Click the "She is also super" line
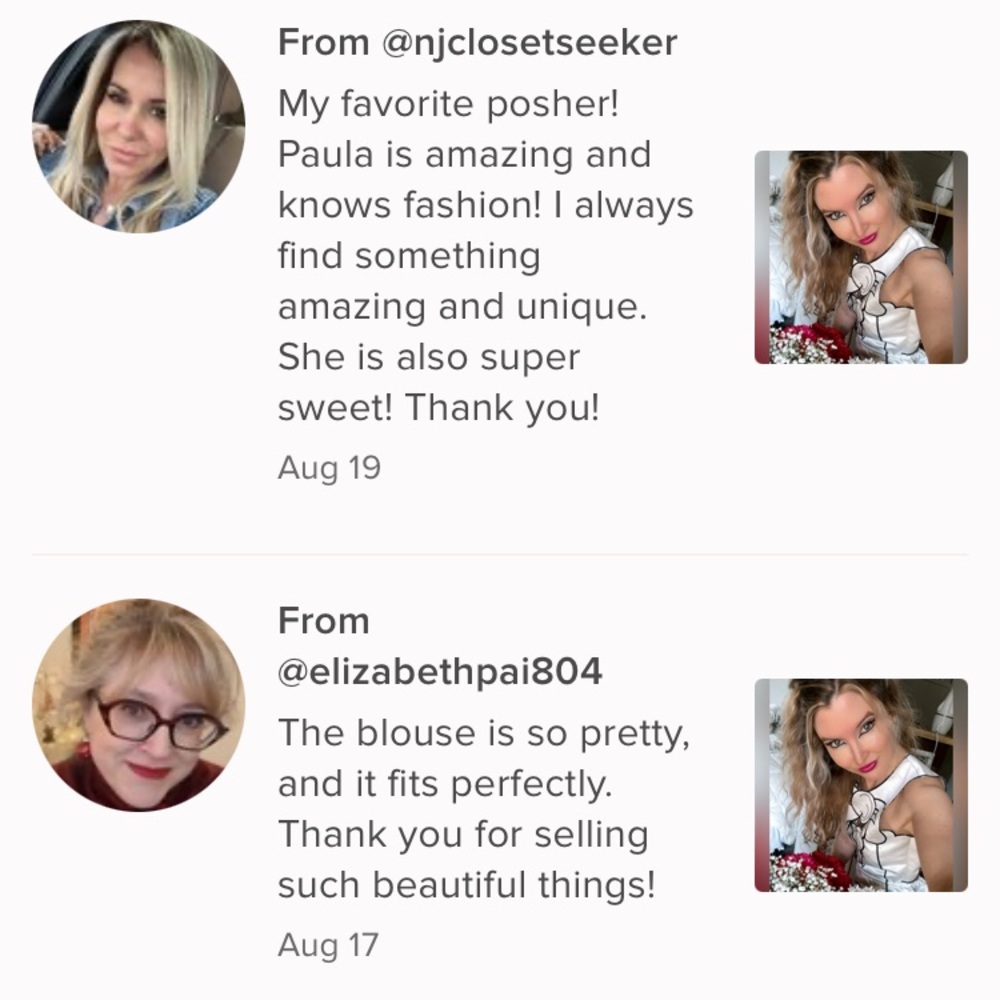Screen dimensions: 1000x1000 pos(429,358)
